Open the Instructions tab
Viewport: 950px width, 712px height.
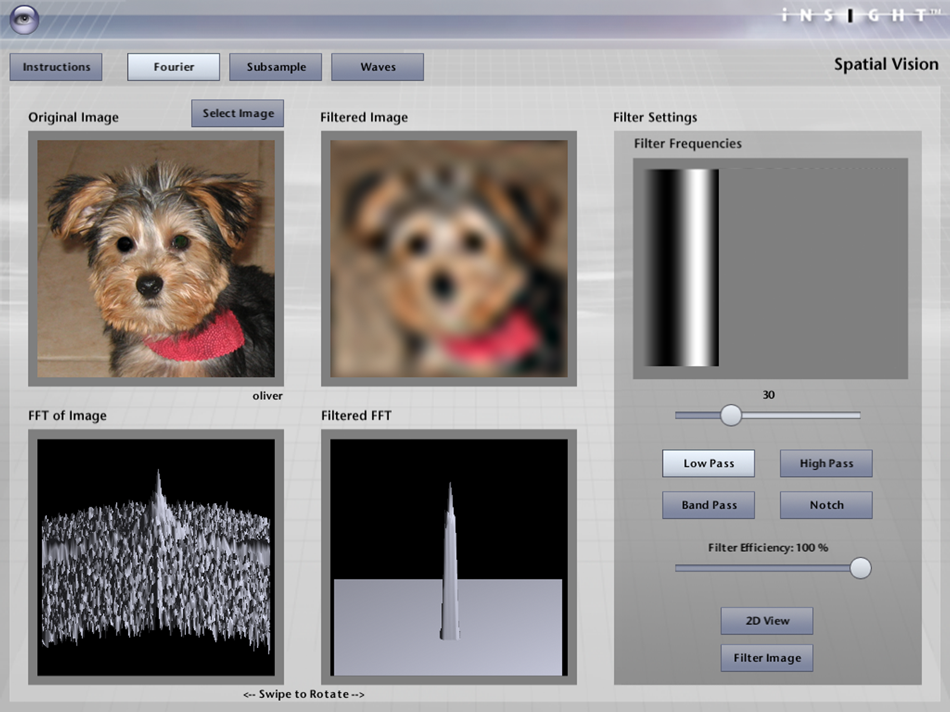tap(56, 67)
